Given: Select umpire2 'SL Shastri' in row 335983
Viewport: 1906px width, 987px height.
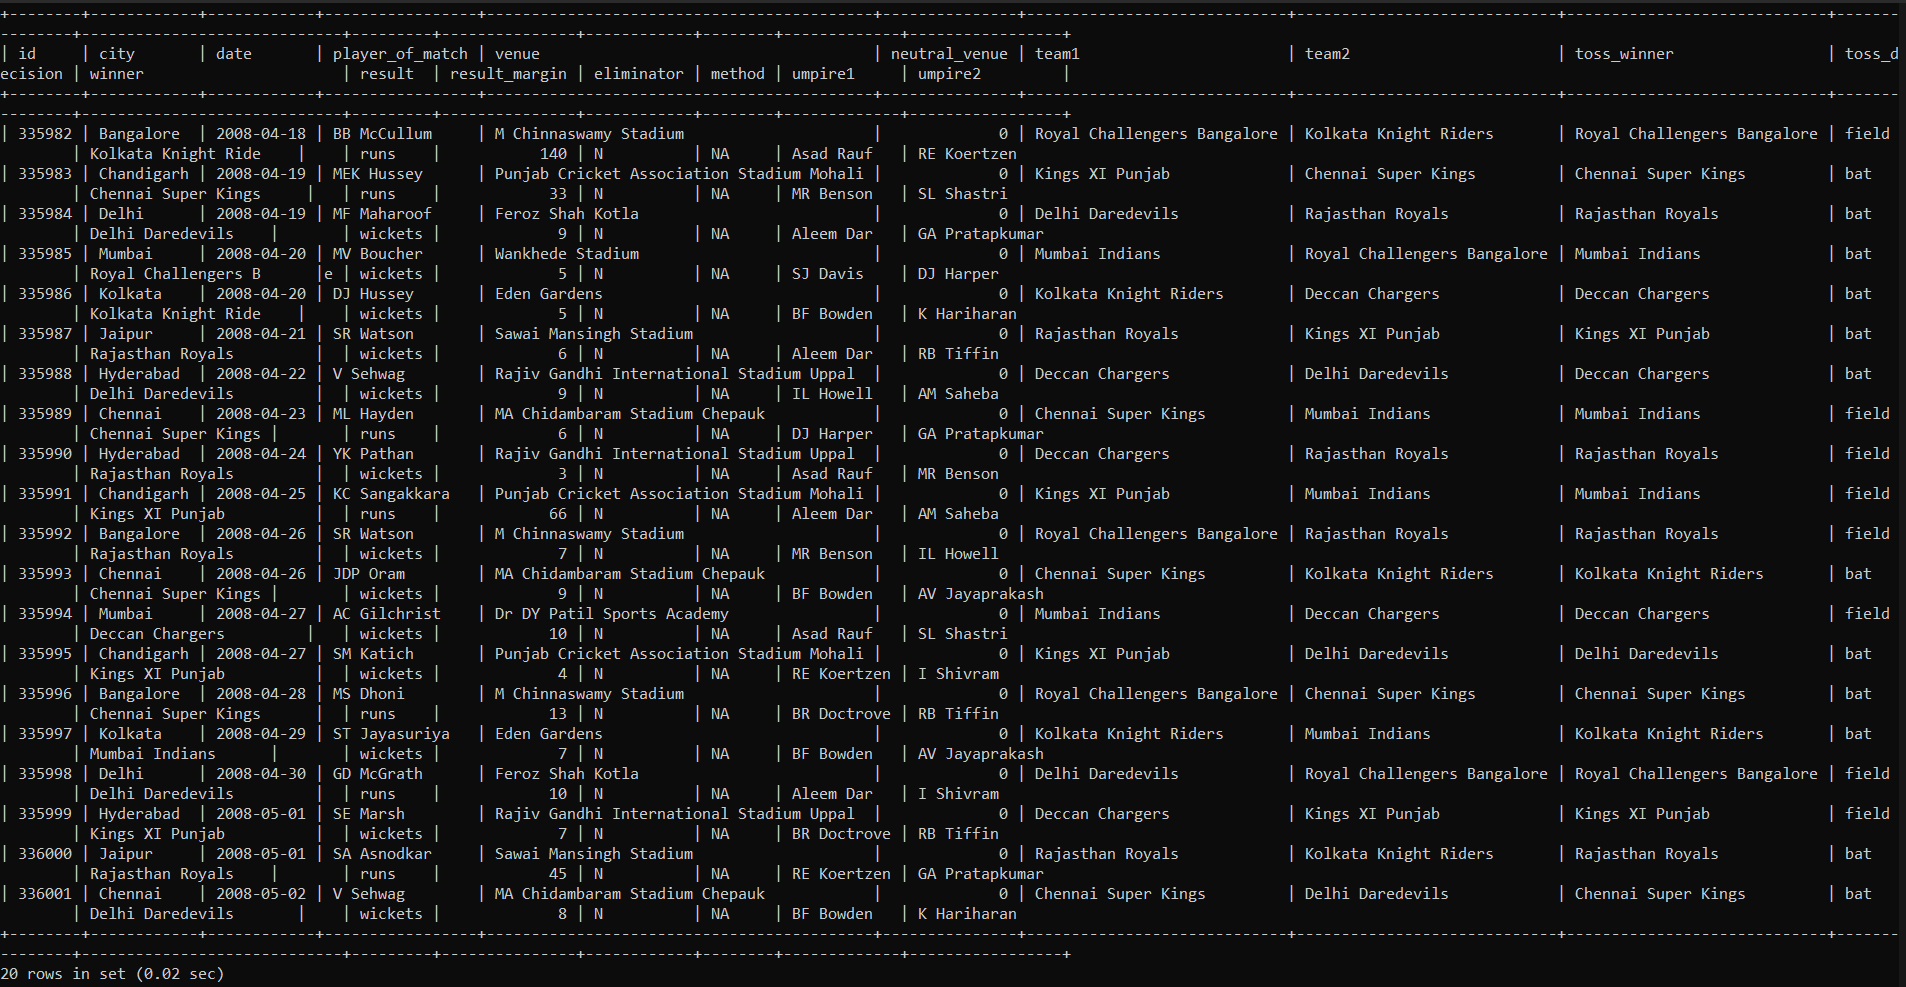Looking at the screenshot, I should point(963,194).
